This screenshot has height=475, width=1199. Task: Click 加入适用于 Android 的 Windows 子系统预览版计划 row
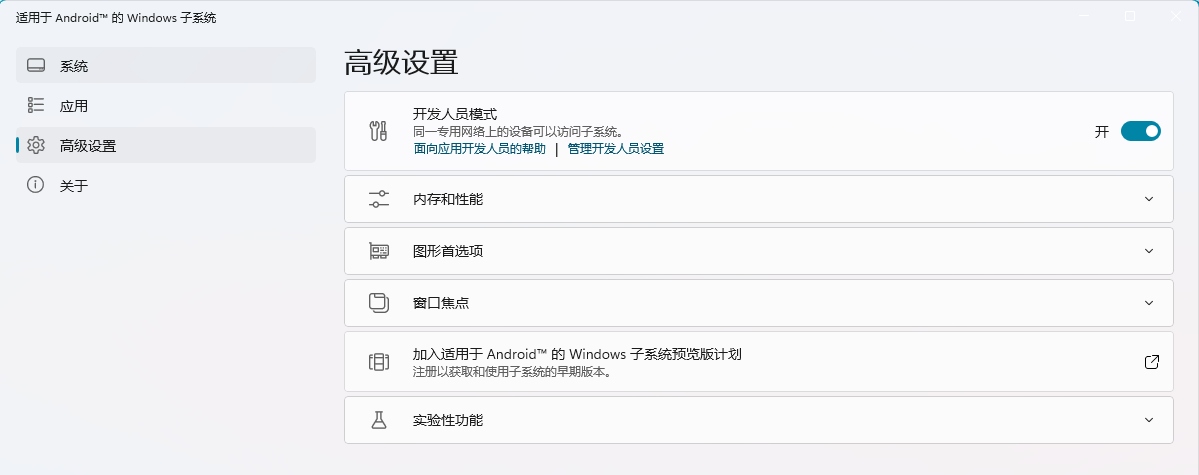point(759,362)
